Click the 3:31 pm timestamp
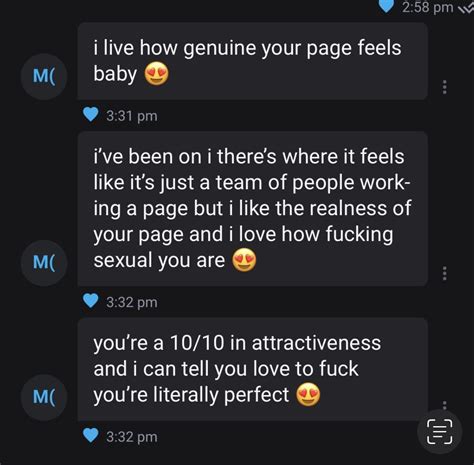Screen dimensions: 474x465 [132, 116]
